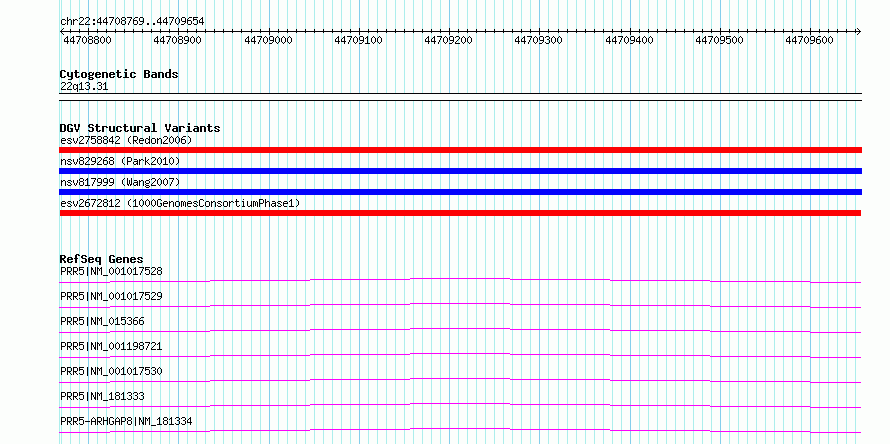Click ruler position 44709400

coord(629,40)
